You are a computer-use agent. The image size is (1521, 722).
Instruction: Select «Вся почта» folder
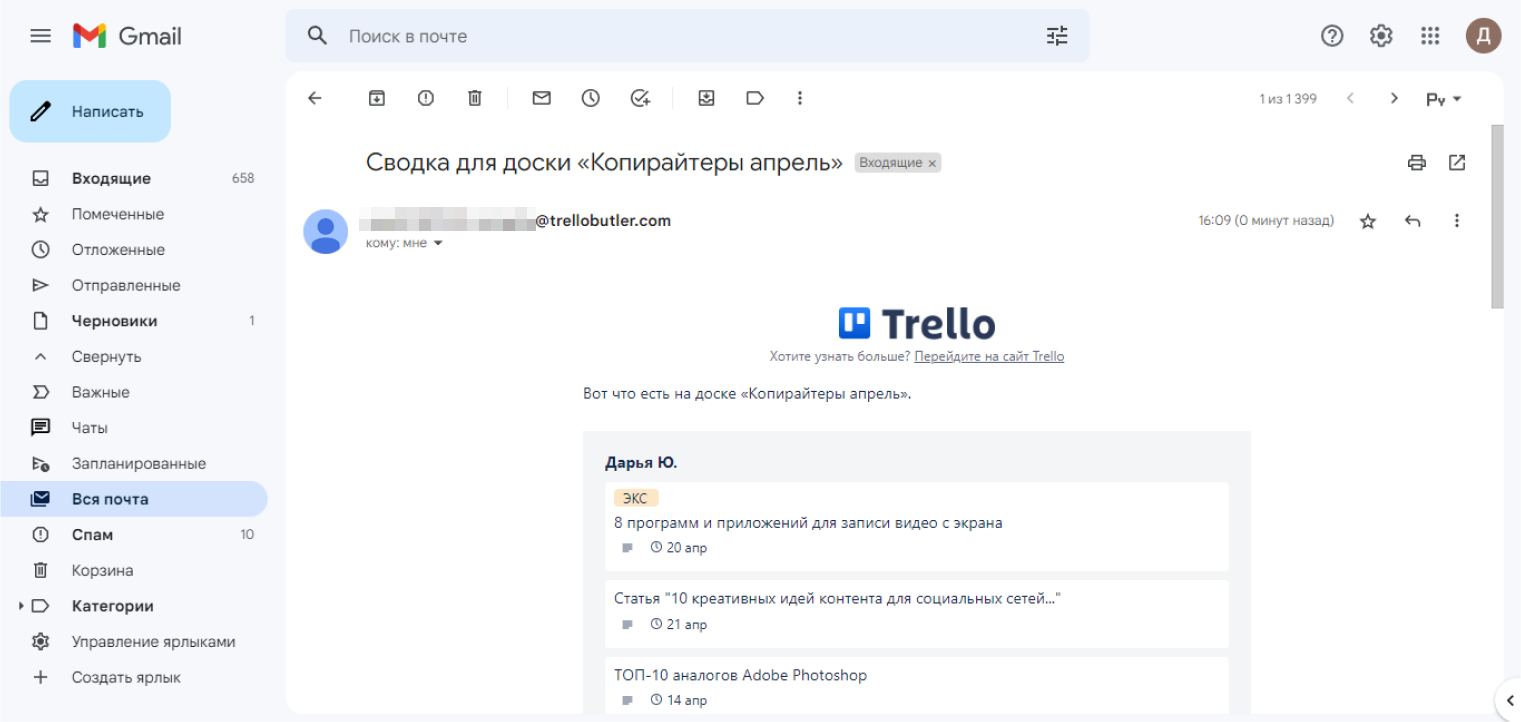134,499
